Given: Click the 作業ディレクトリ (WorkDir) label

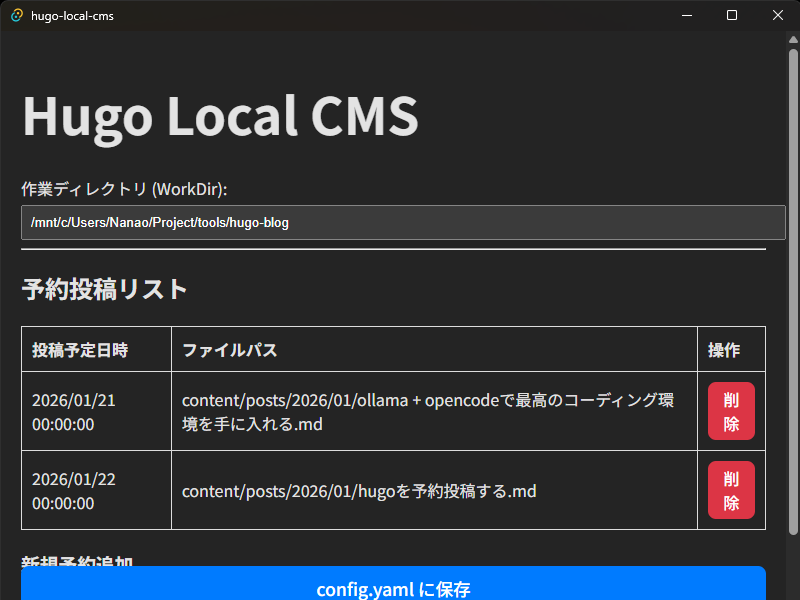Looking at the screenshot, I should point(125,189).
